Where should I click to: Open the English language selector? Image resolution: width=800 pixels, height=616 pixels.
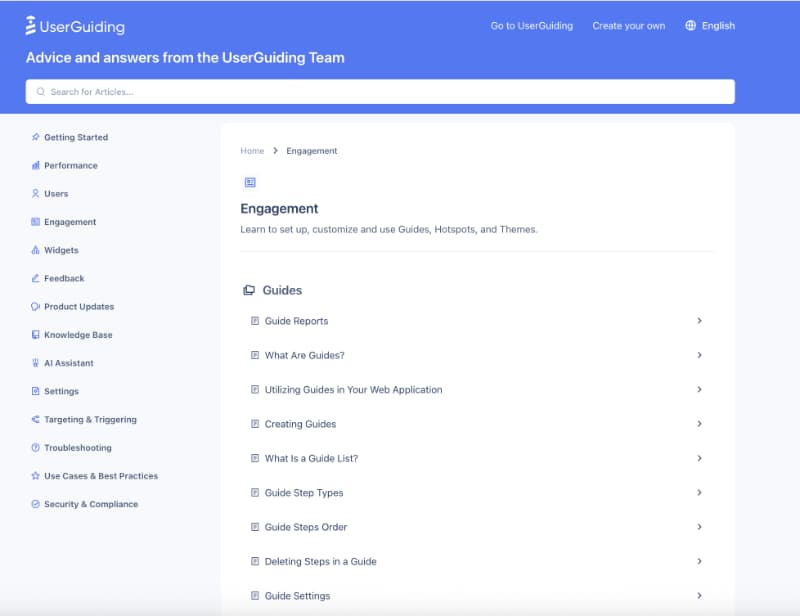(710, 26)
